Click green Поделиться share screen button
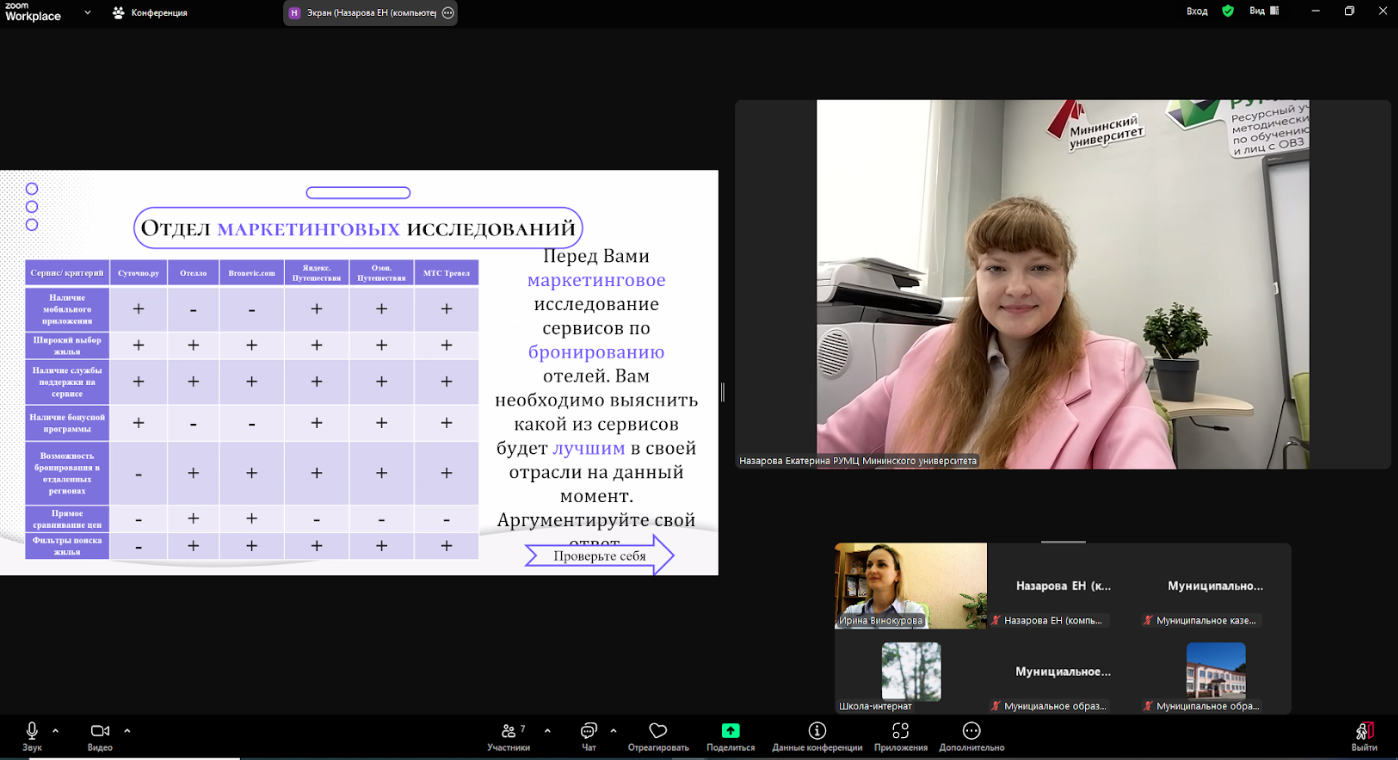 (730, 736)
